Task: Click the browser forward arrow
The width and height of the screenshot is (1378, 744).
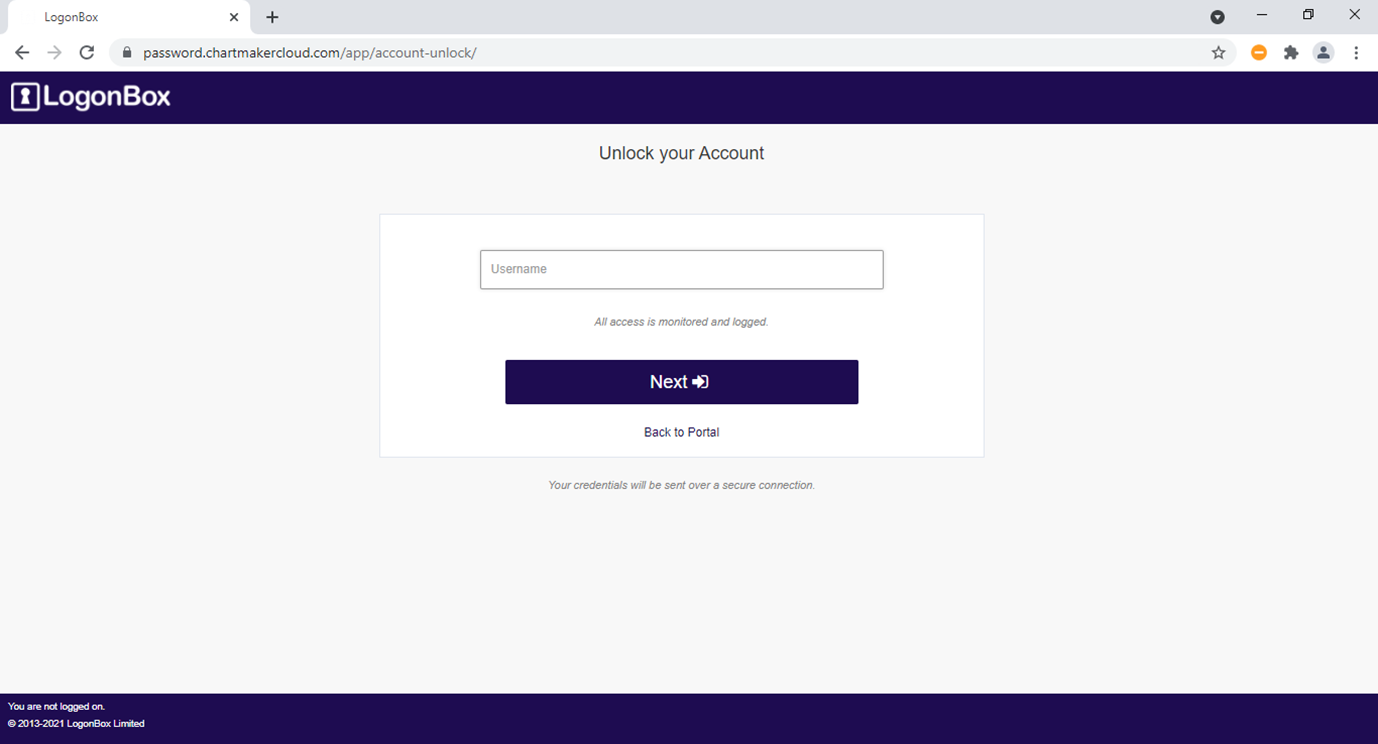Action: 54,53
